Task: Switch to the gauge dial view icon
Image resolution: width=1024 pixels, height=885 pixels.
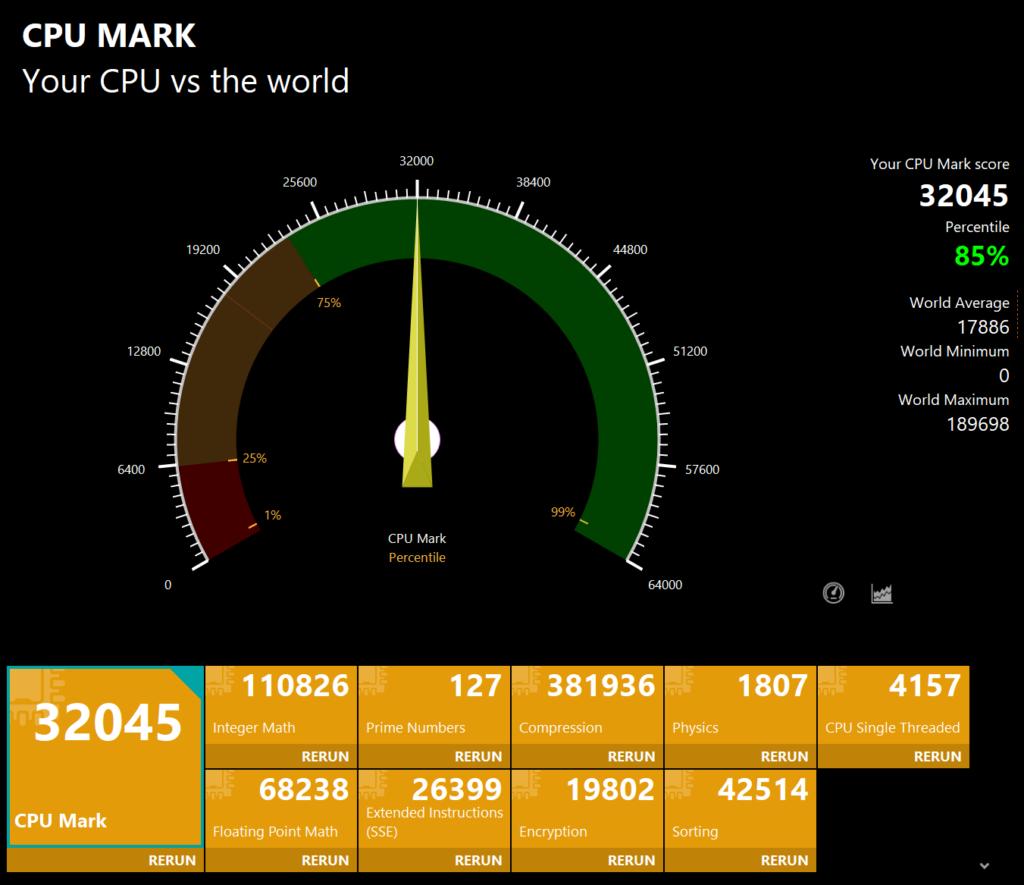Action: coord(833,593)
